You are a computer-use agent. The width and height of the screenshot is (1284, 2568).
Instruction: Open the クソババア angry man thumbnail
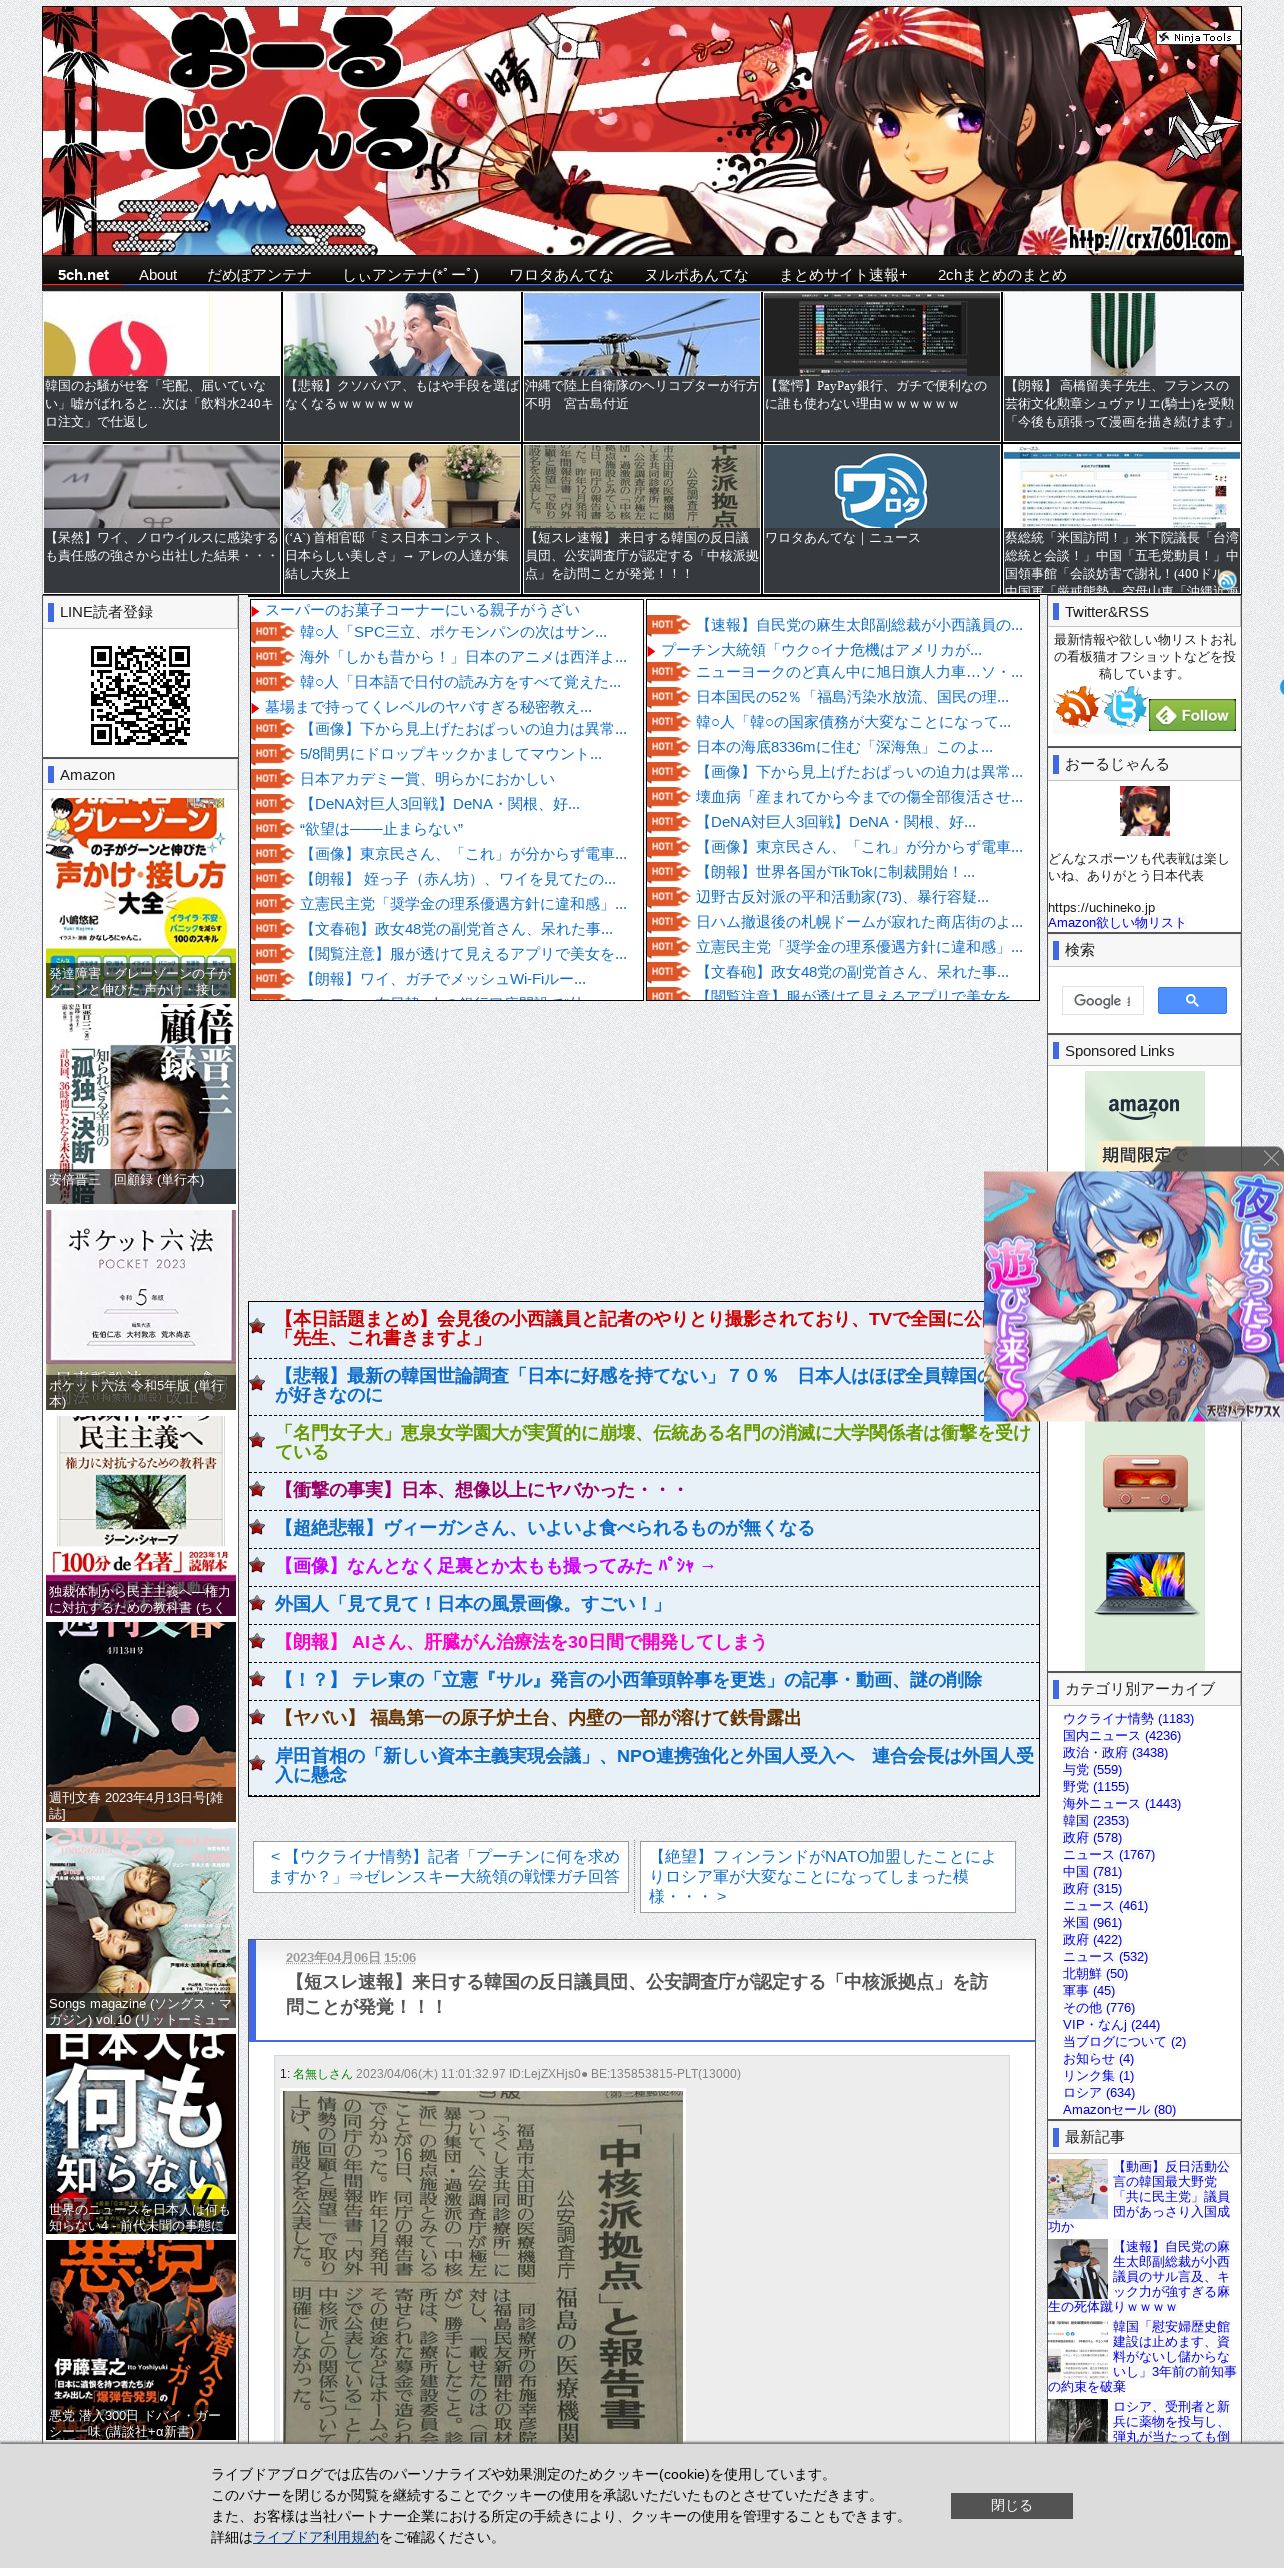[x=402, y=366]
